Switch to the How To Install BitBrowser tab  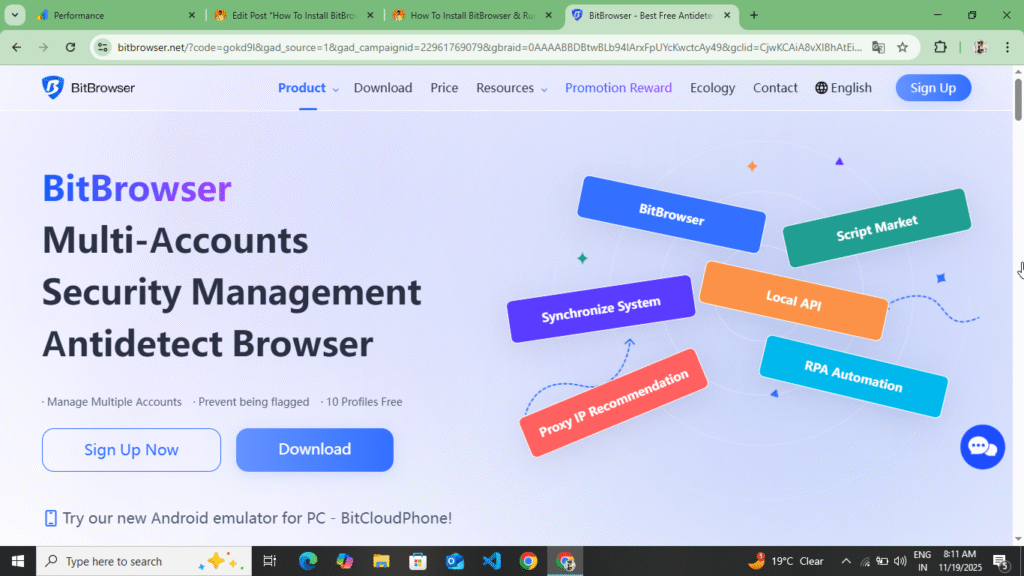pos(470,15)
